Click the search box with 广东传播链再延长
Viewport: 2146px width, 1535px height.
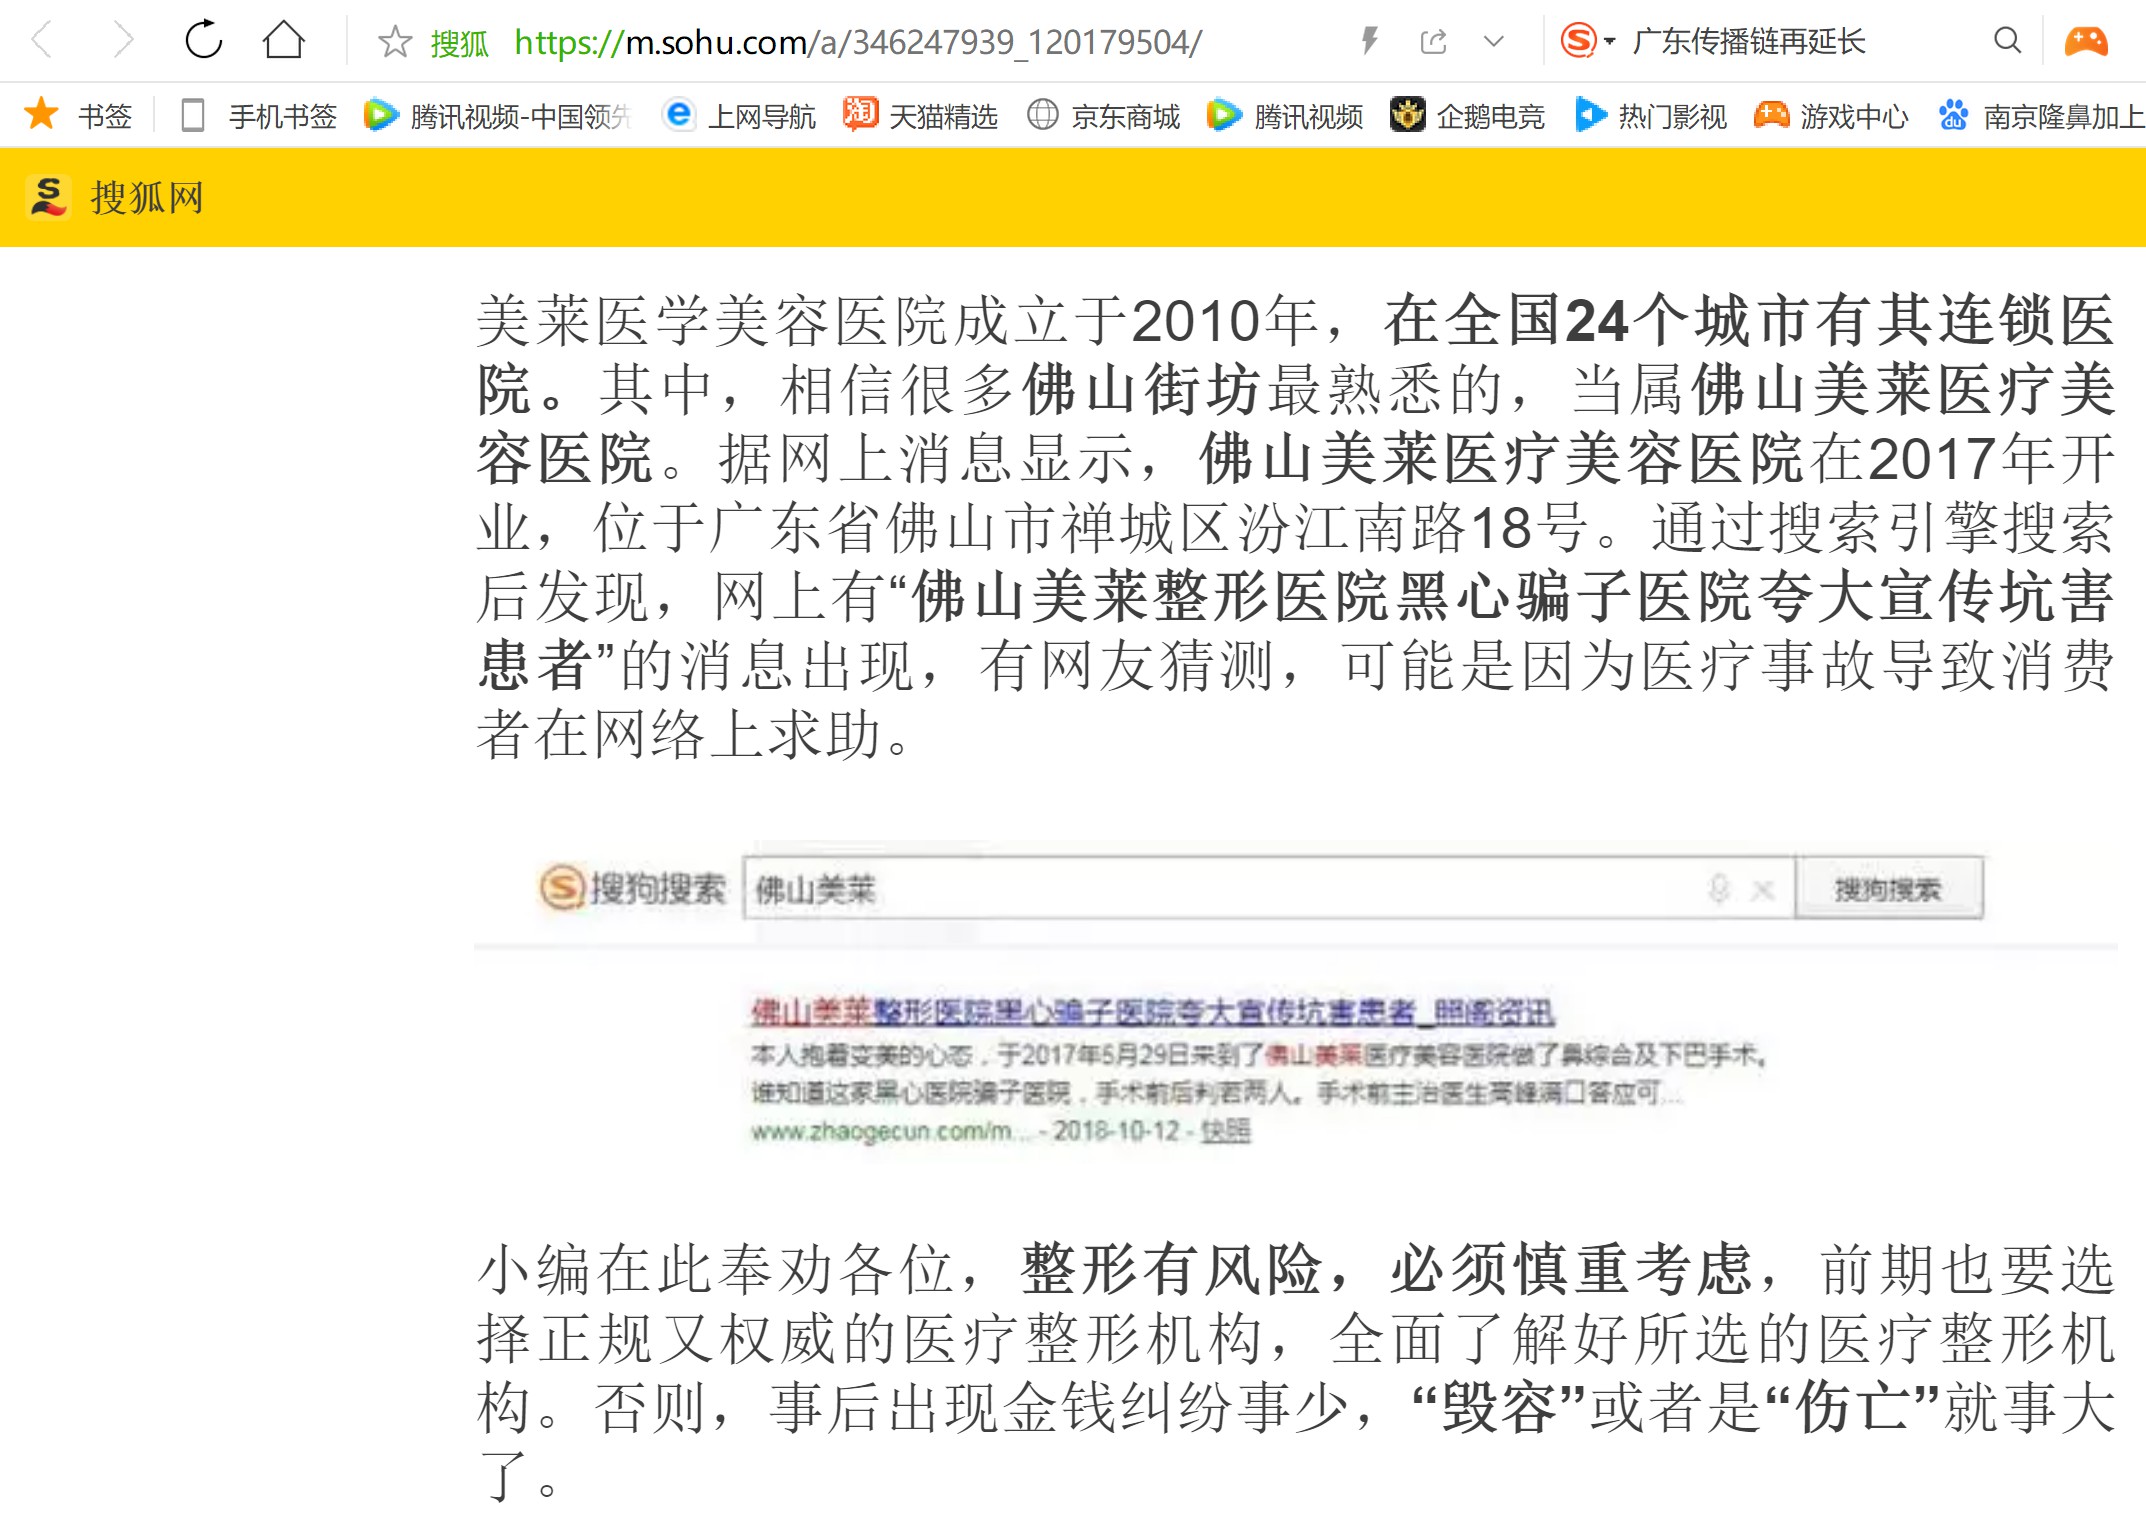click(x=1748, y=41)
